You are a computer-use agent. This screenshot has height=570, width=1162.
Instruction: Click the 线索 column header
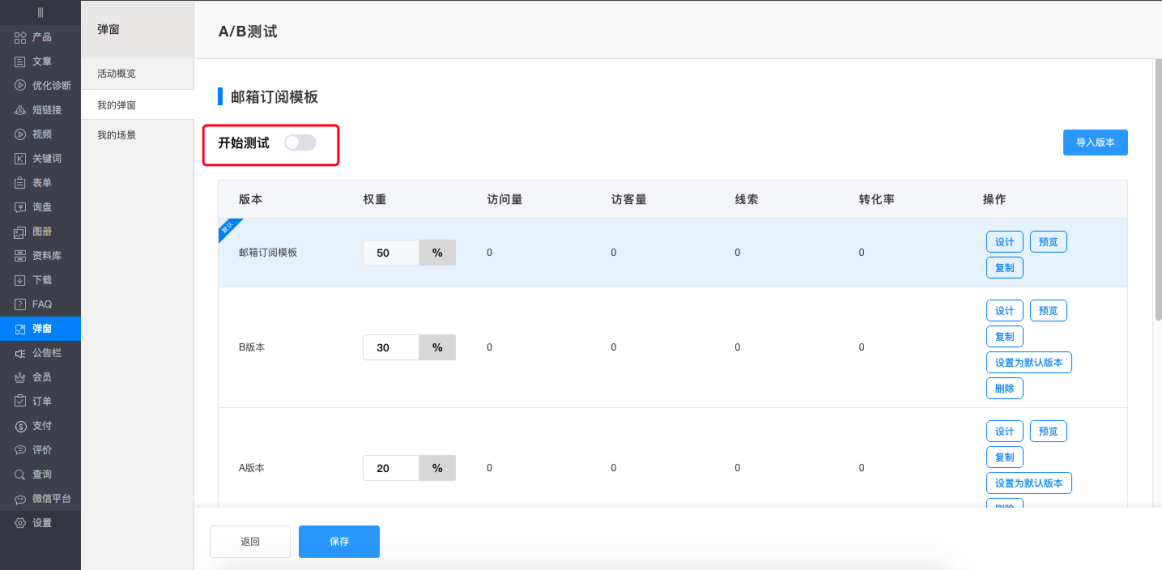746,199
